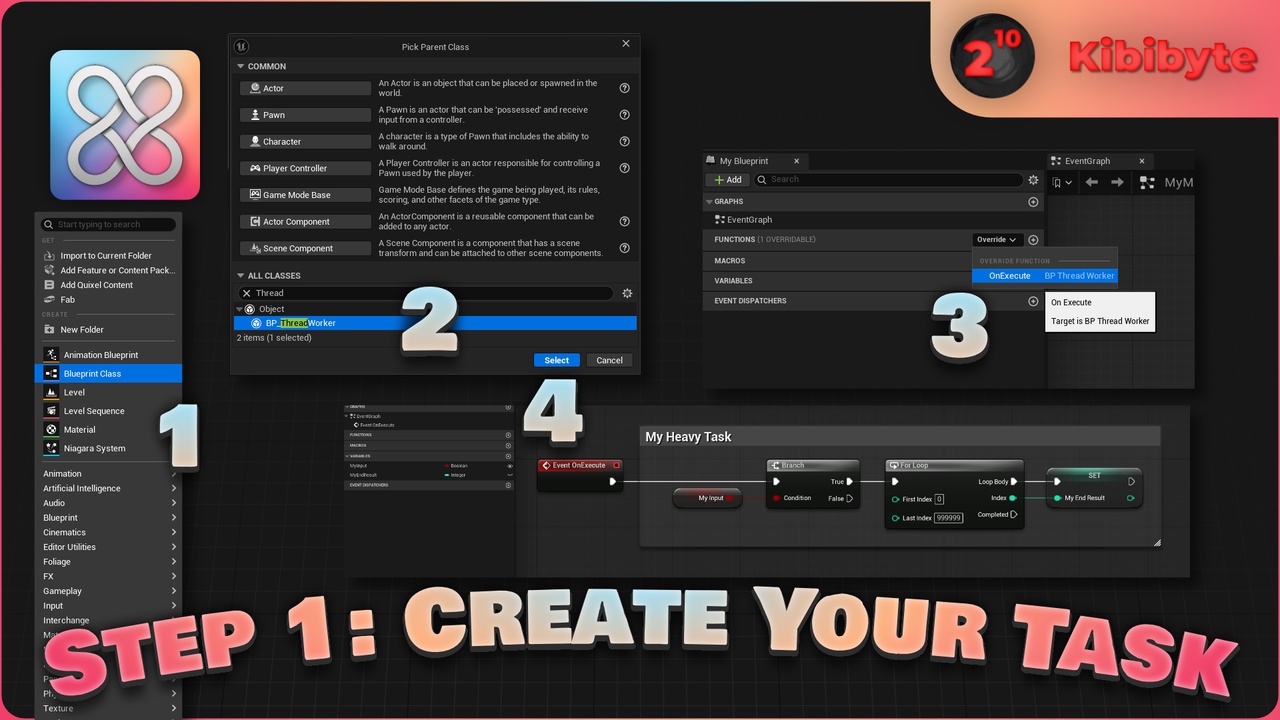This screenshot has width=1280, height=720.
Task: Clear the Thread class search text
Action: [247, 293]
